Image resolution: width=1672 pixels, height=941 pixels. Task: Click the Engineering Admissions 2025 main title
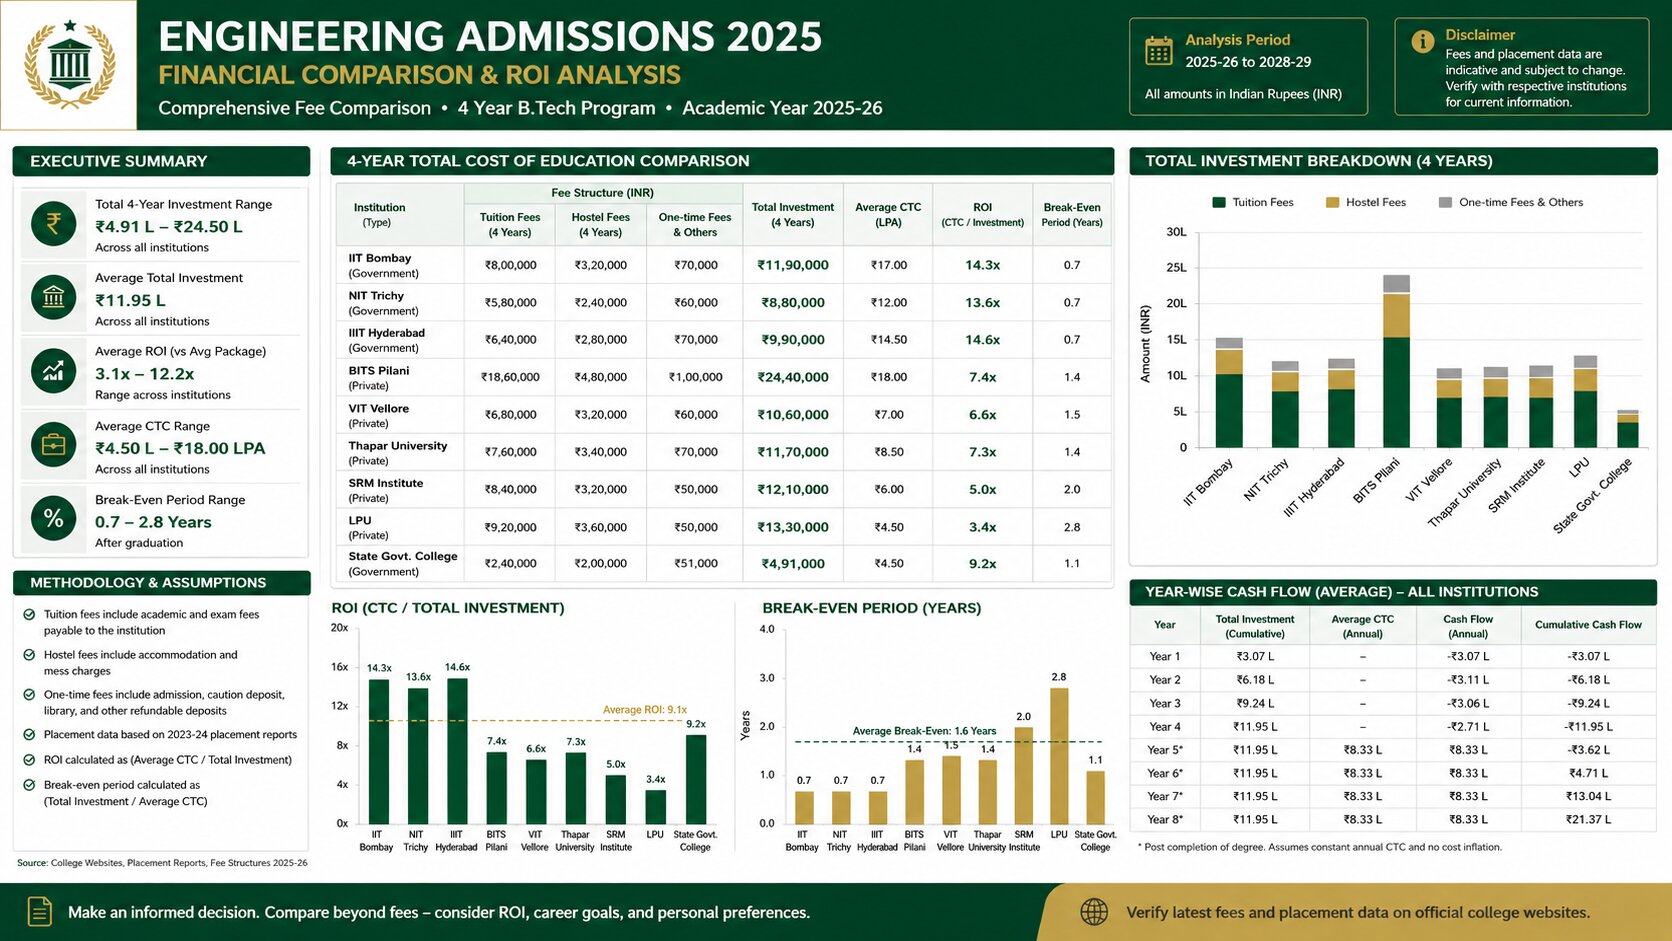click(490, 37)
